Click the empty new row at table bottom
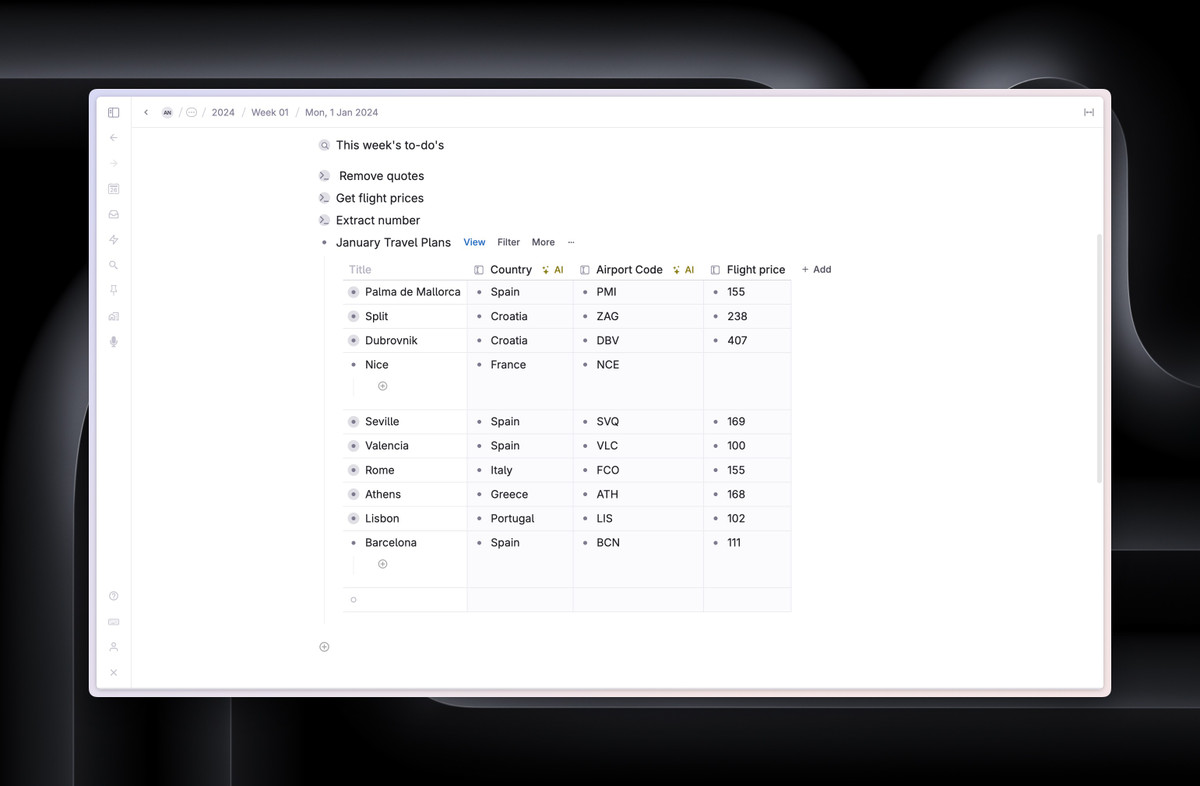 pyautogui.click(x=405, y=600)
